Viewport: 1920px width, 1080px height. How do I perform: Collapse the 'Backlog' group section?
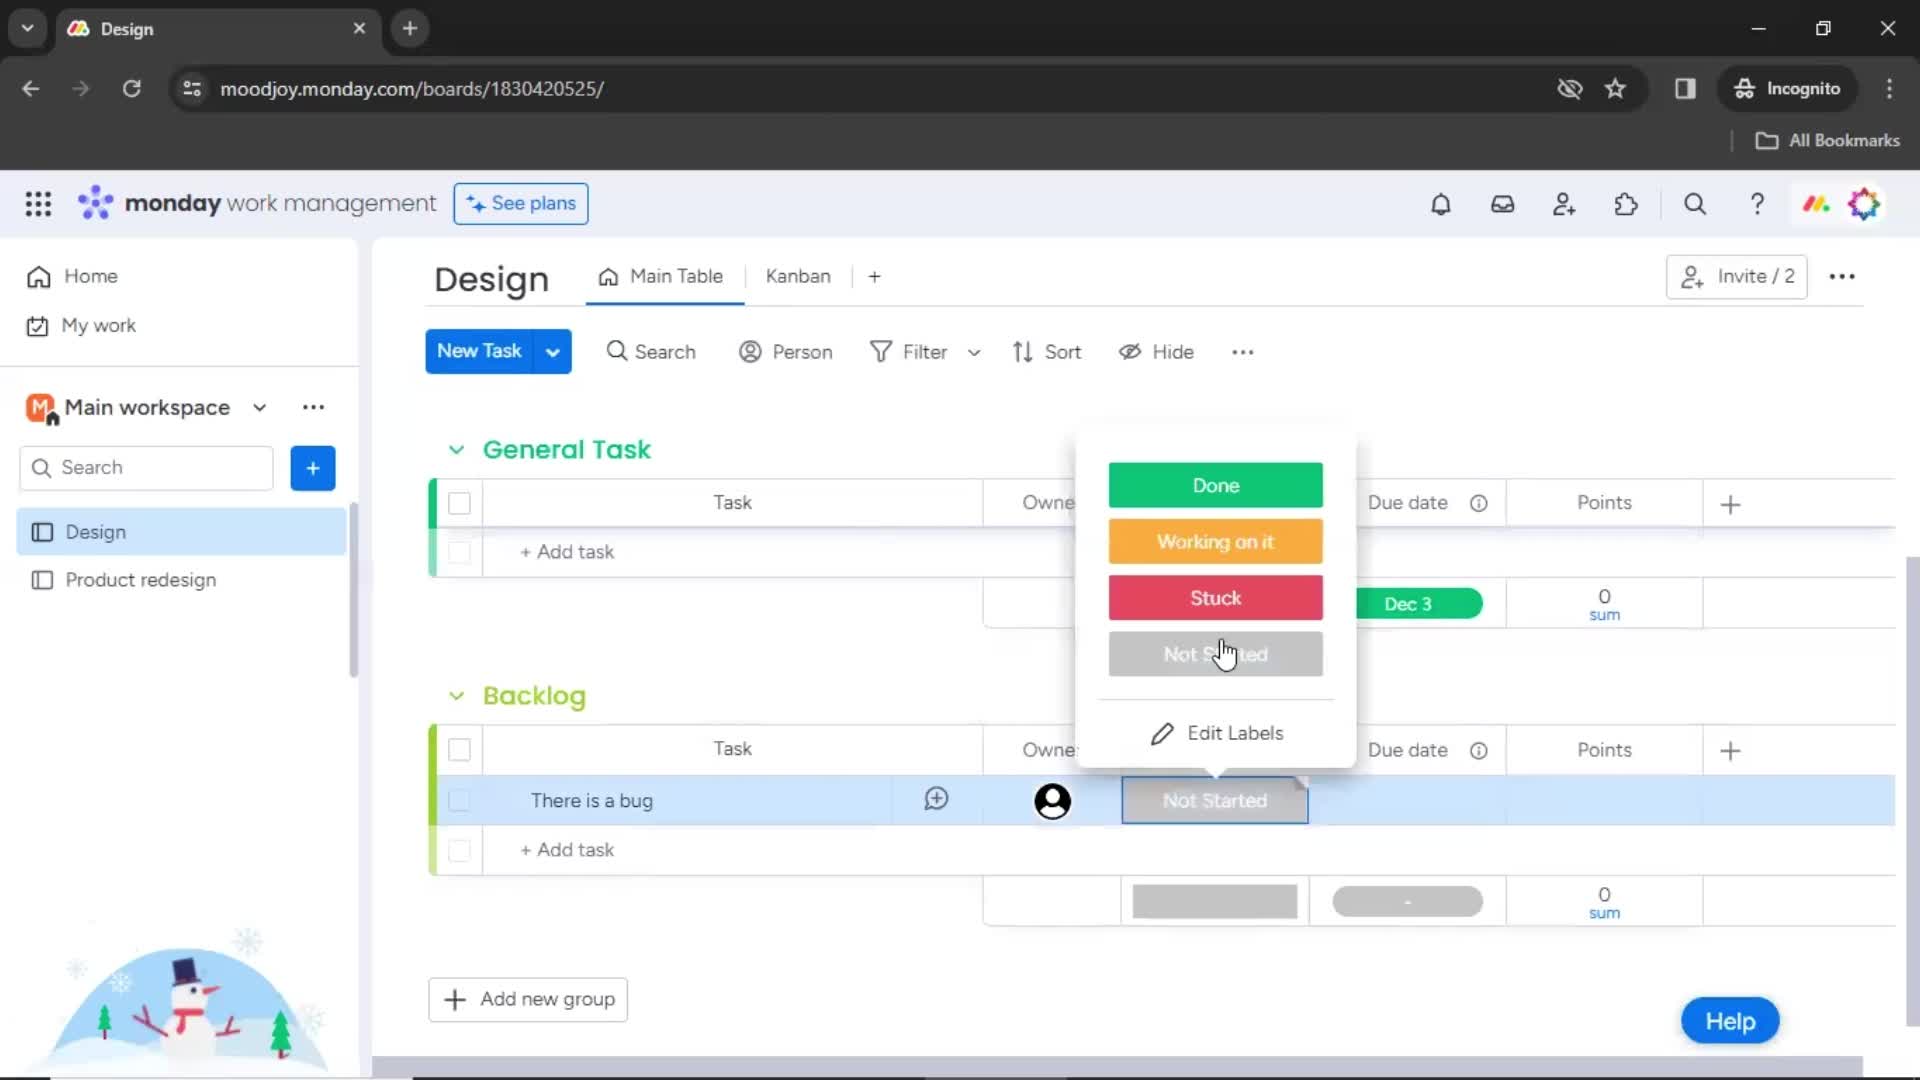click(456, 695)
